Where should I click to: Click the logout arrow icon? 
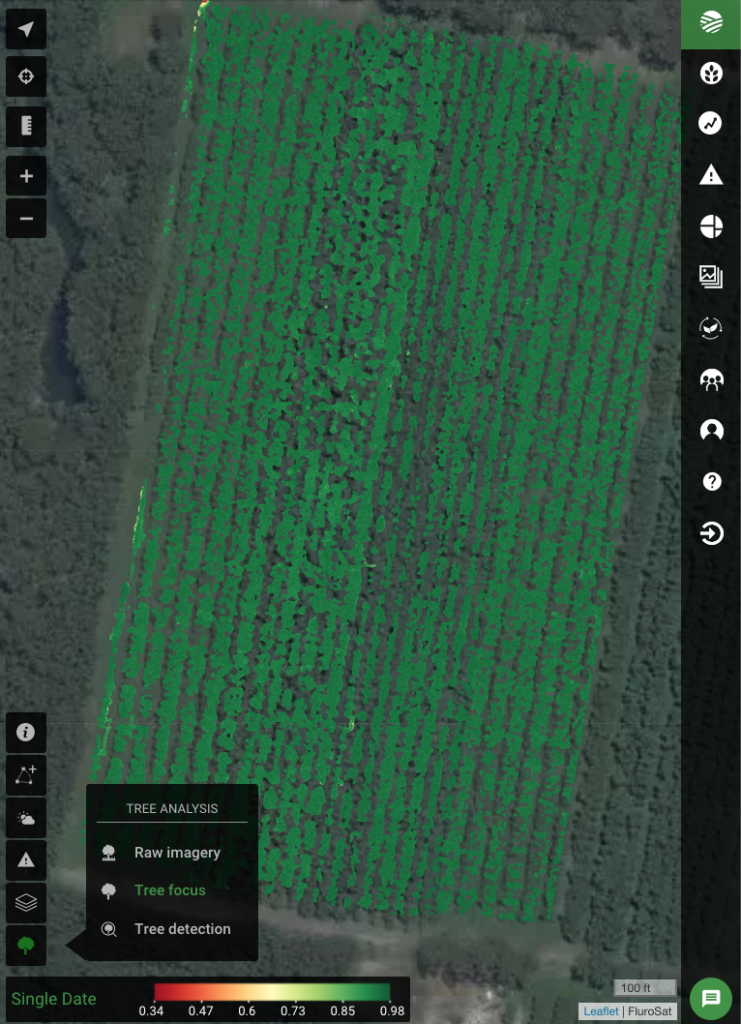click(x=711, y=533)
